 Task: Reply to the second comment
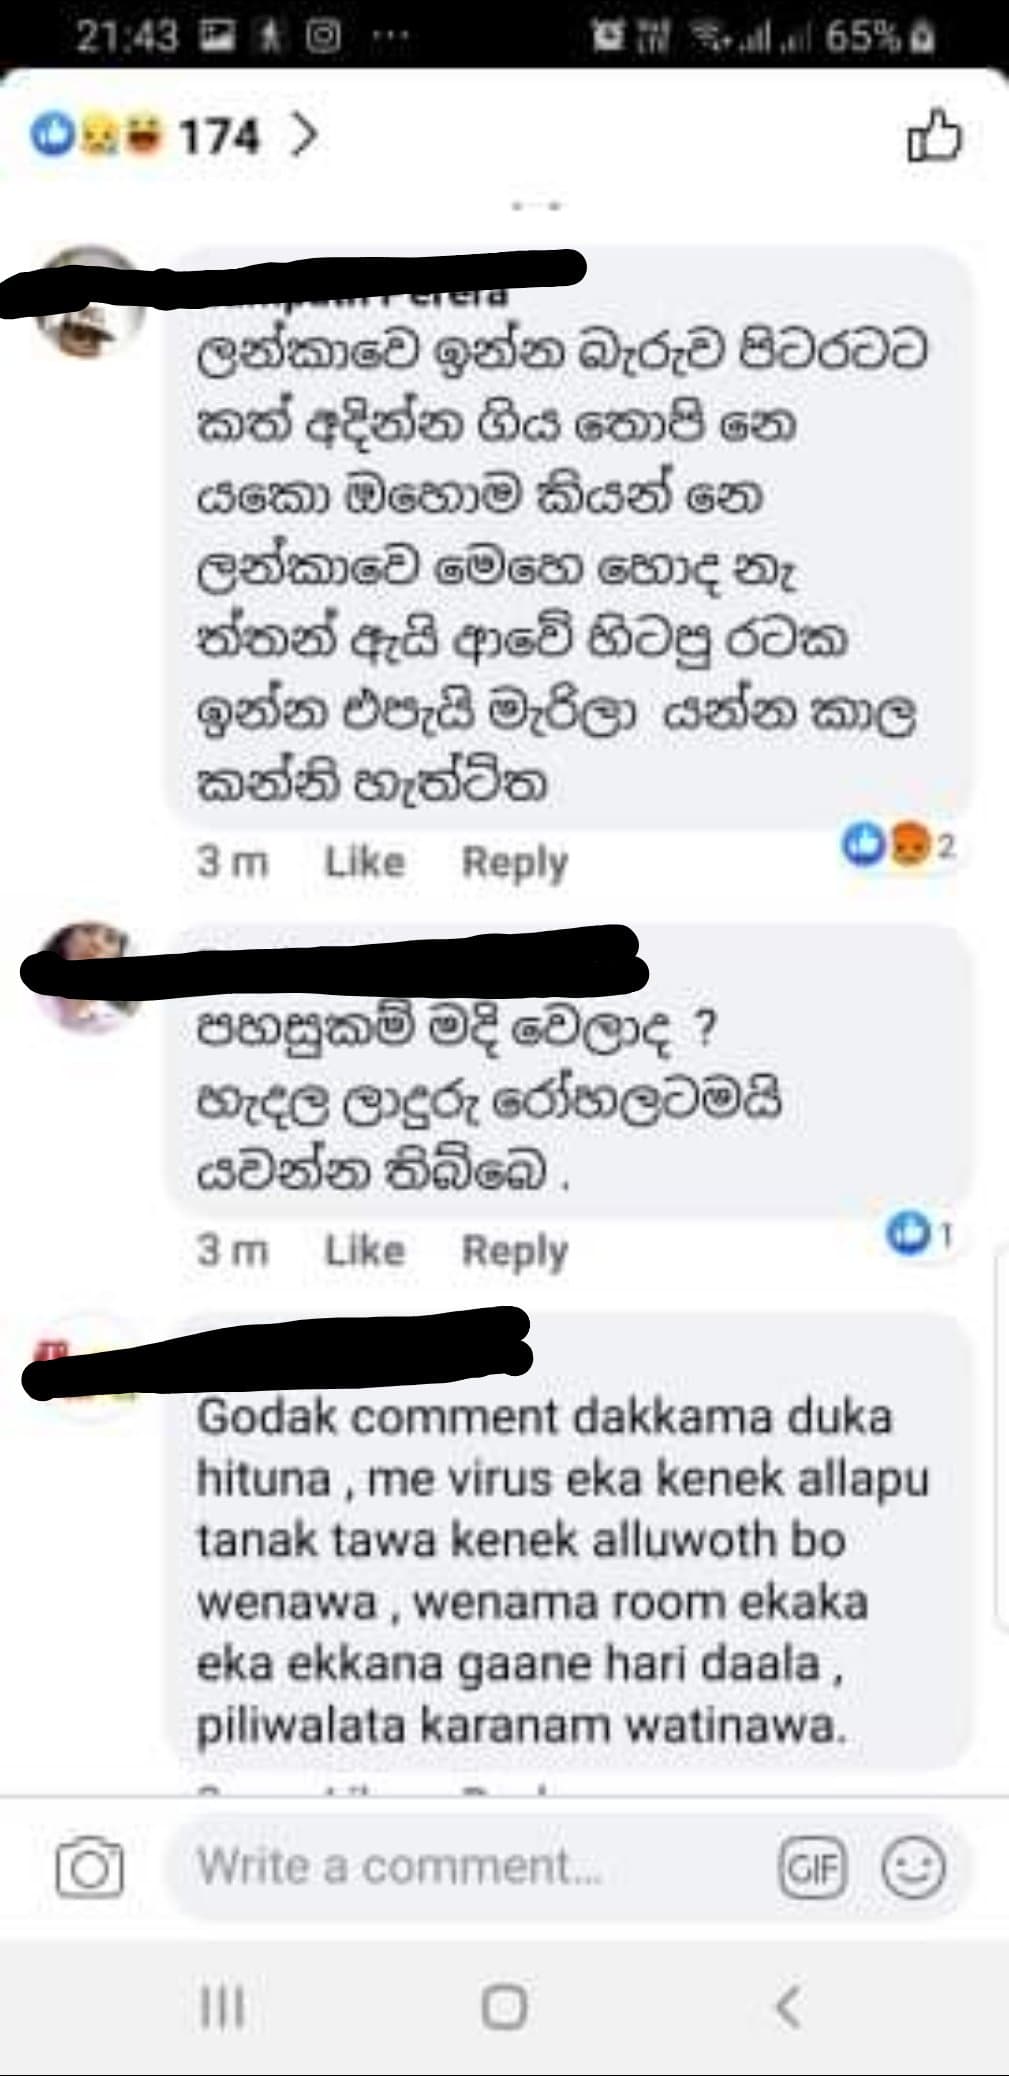tap(514, 1251)
